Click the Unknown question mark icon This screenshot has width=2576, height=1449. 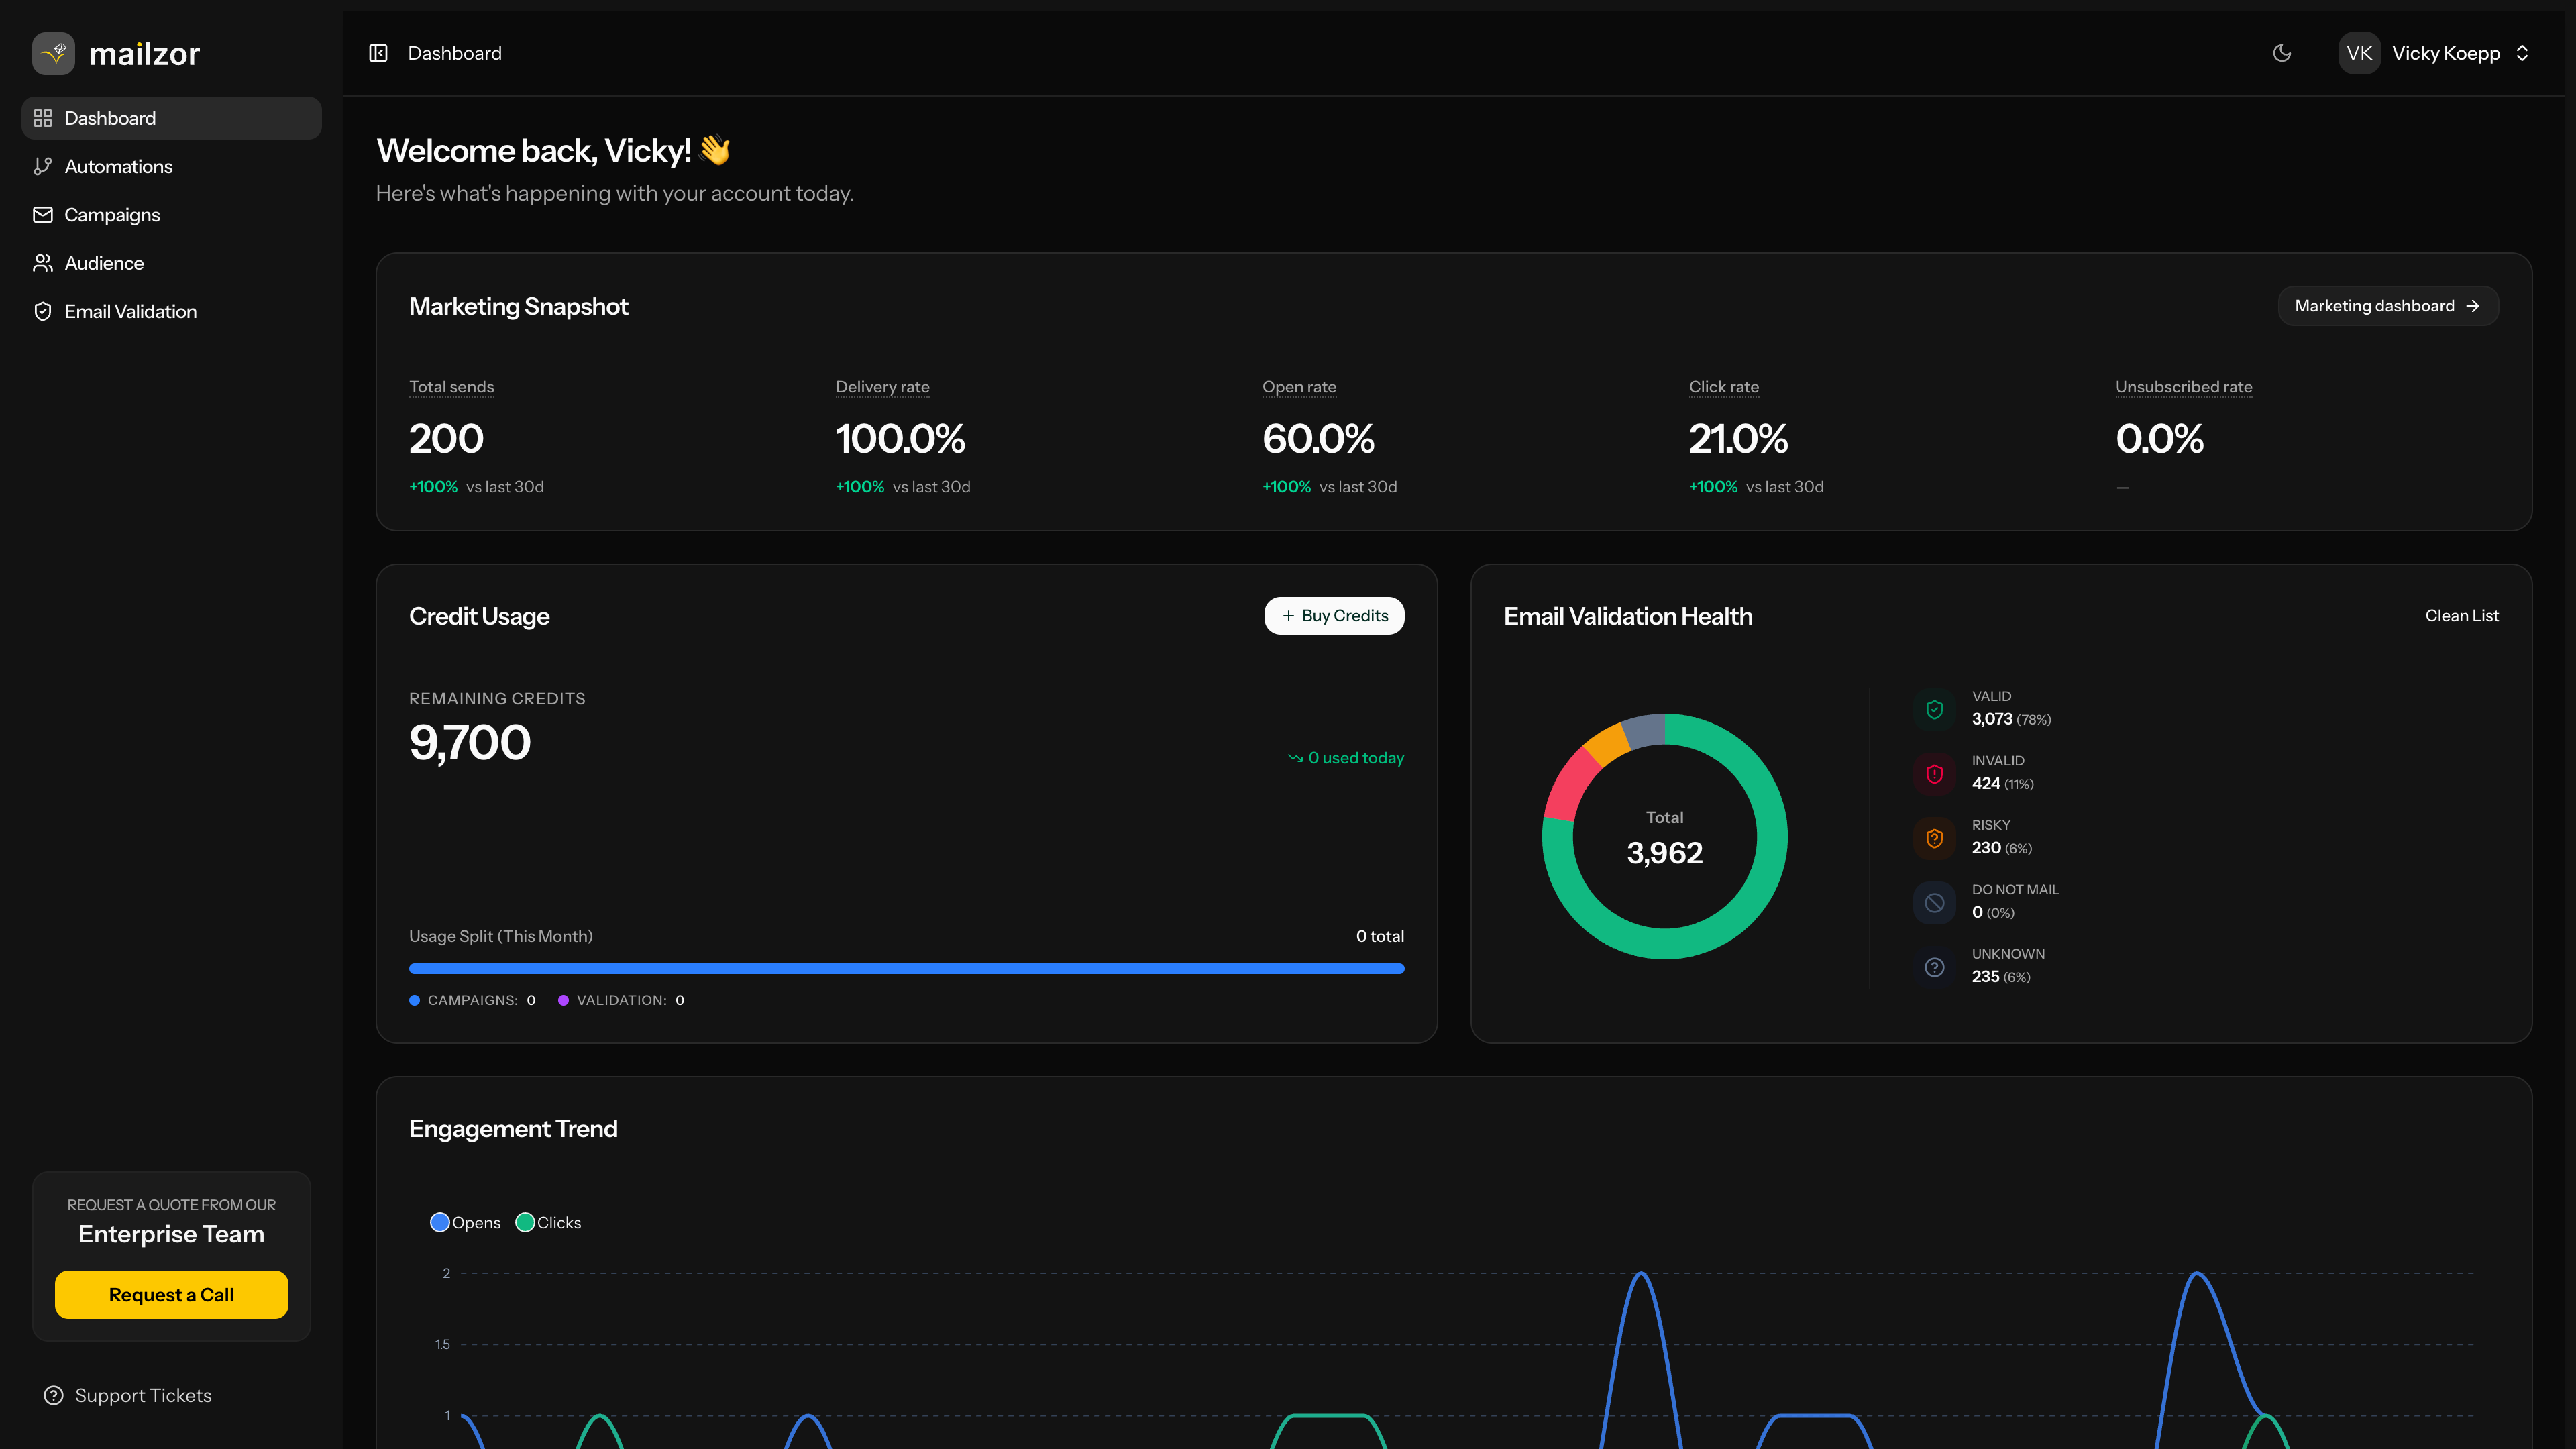1935,967
